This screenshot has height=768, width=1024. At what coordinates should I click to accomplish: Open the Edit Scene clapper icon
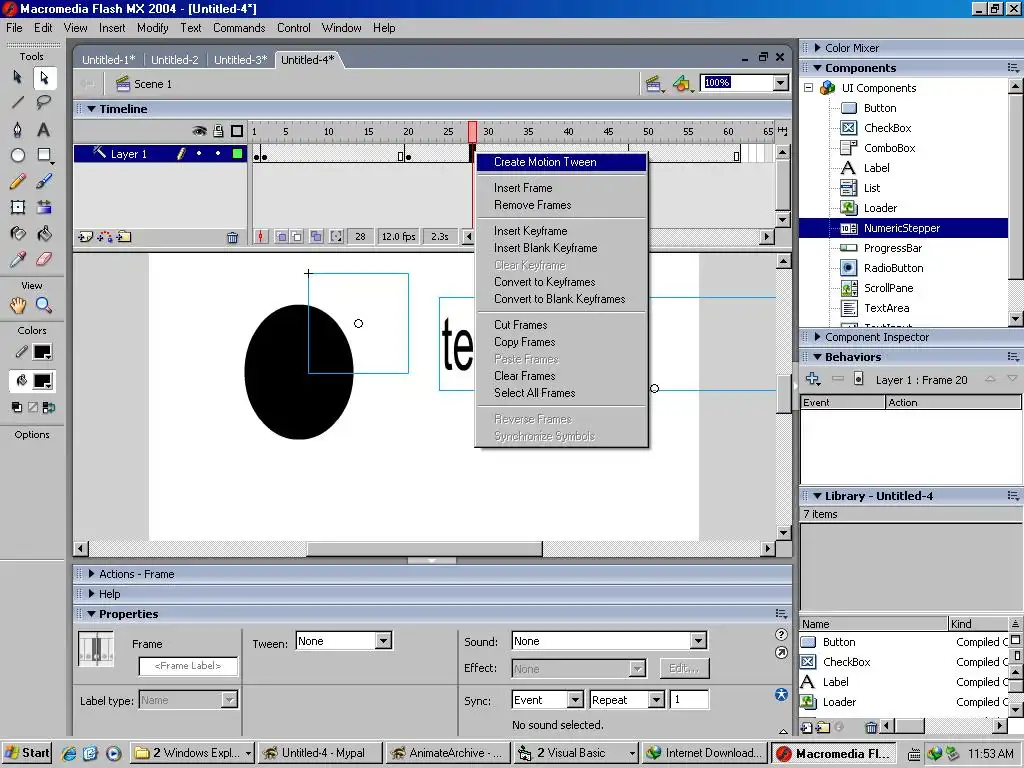(x=653, y=84)
